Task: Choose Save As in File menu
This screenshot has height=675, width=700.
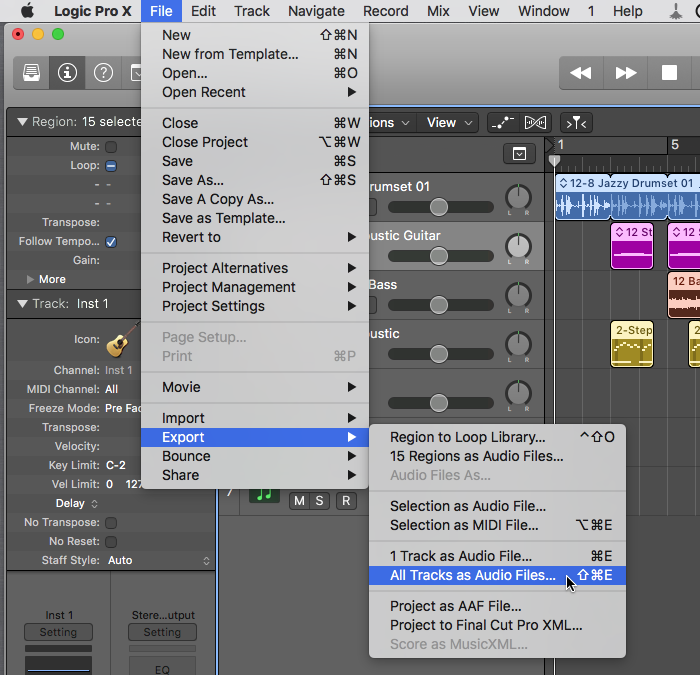Action: (255, 180)
